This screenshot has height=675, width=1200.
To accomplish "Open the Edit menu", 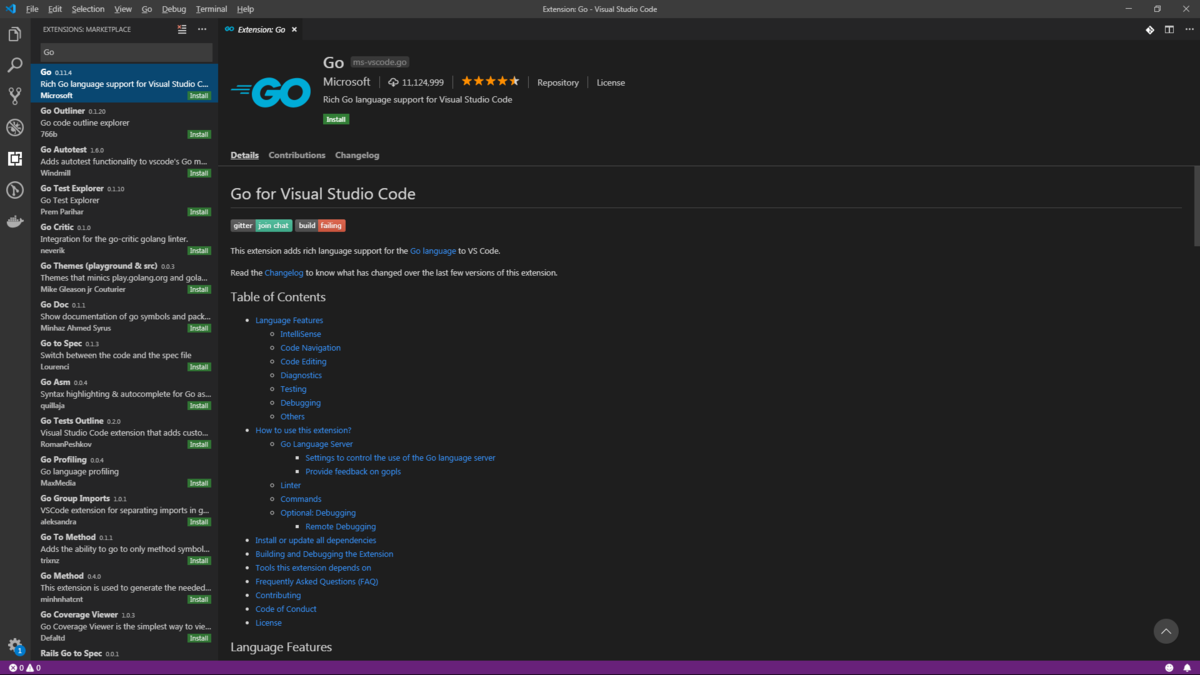I will 55,9.
